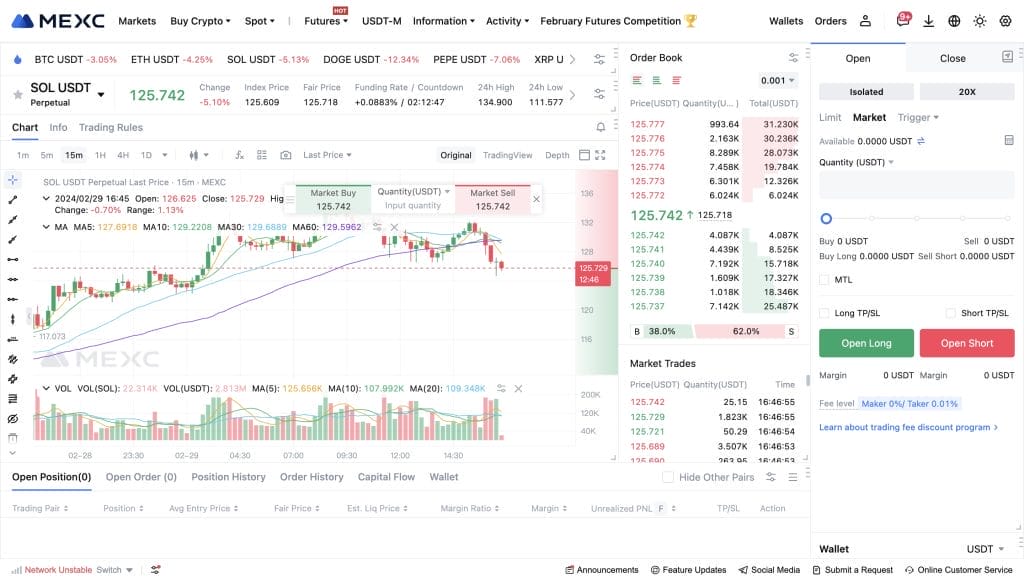Click the camera screenshot icon above chart
The image size is (1024, 581).
click(285, 155)
